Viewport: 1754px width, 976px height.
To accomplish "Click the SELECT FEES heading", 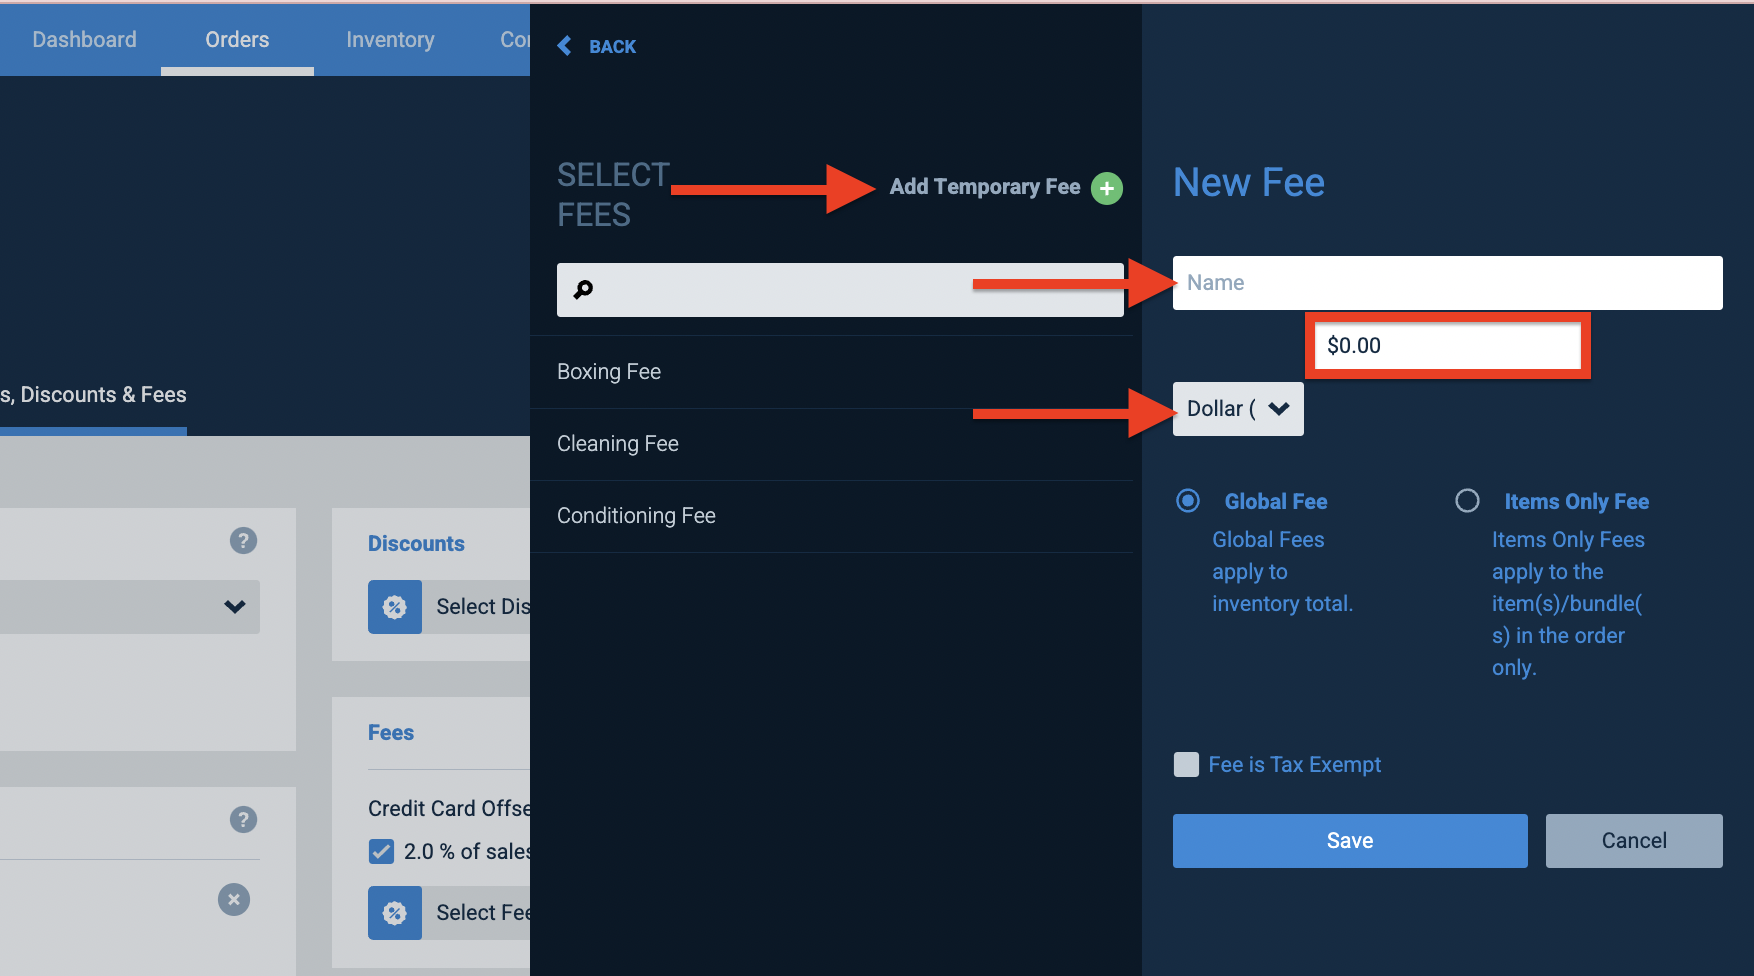I will [613, 195].
